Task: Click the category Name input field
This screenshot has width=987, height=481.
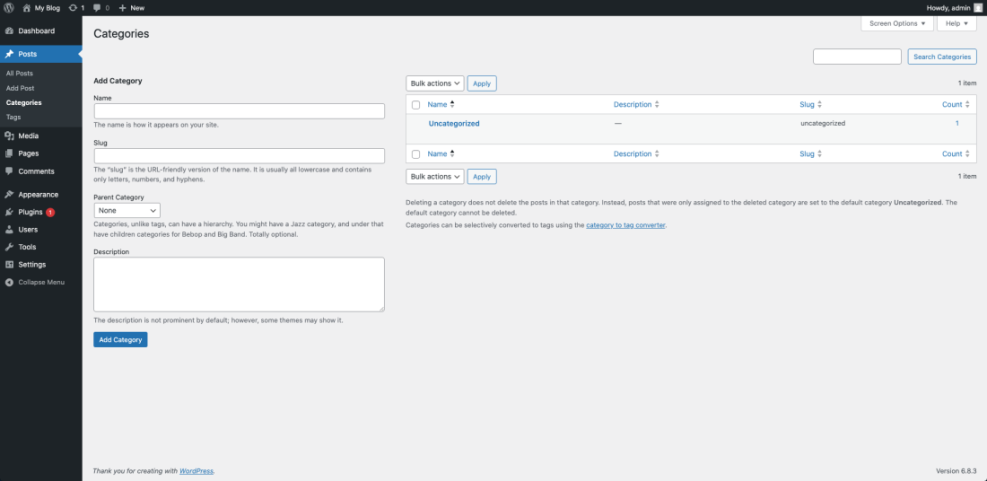Action: point(239,111)
